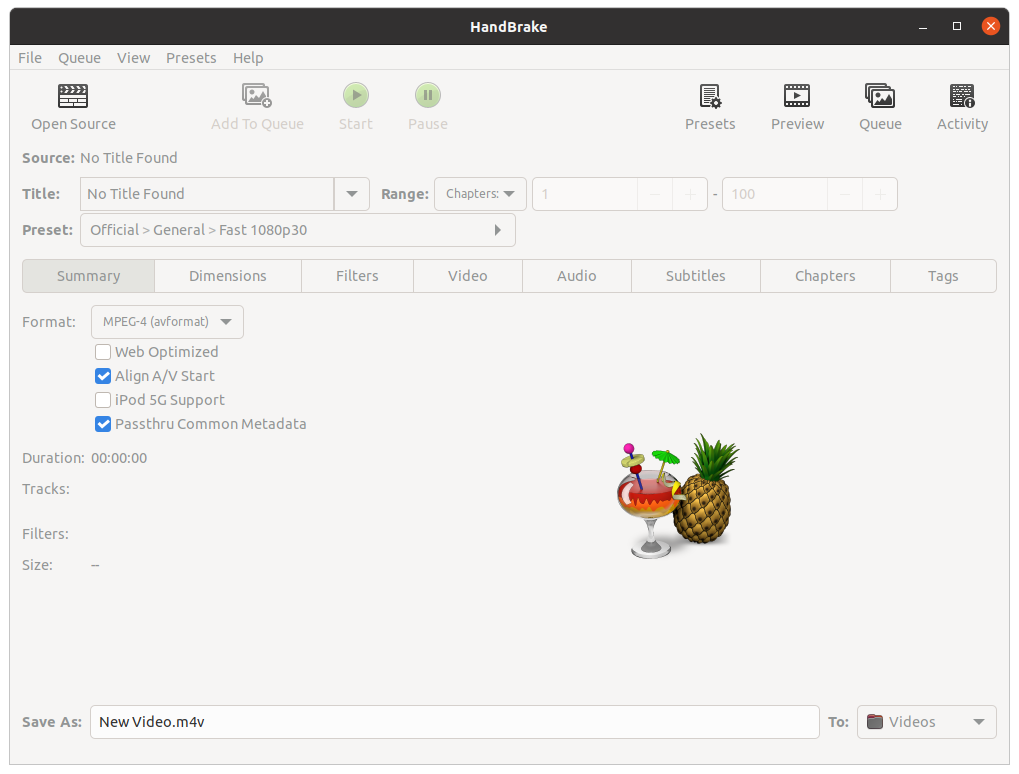Open the Videos destination folder dropdown

pos(926,722)
